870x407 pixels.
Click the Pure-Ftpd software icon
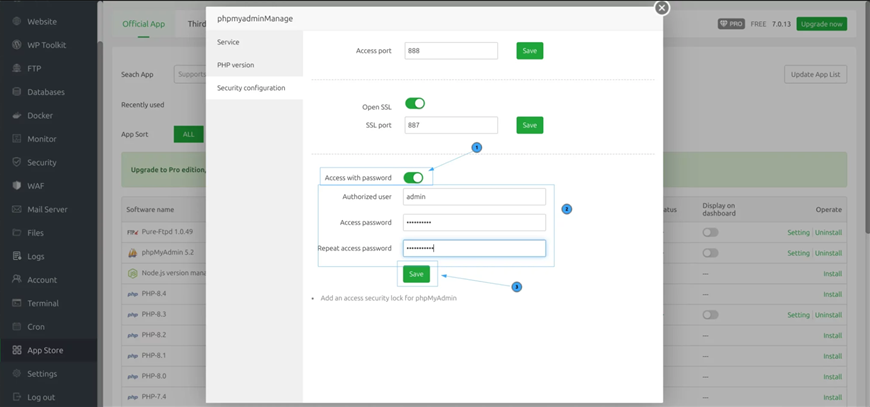pos(132,232)
